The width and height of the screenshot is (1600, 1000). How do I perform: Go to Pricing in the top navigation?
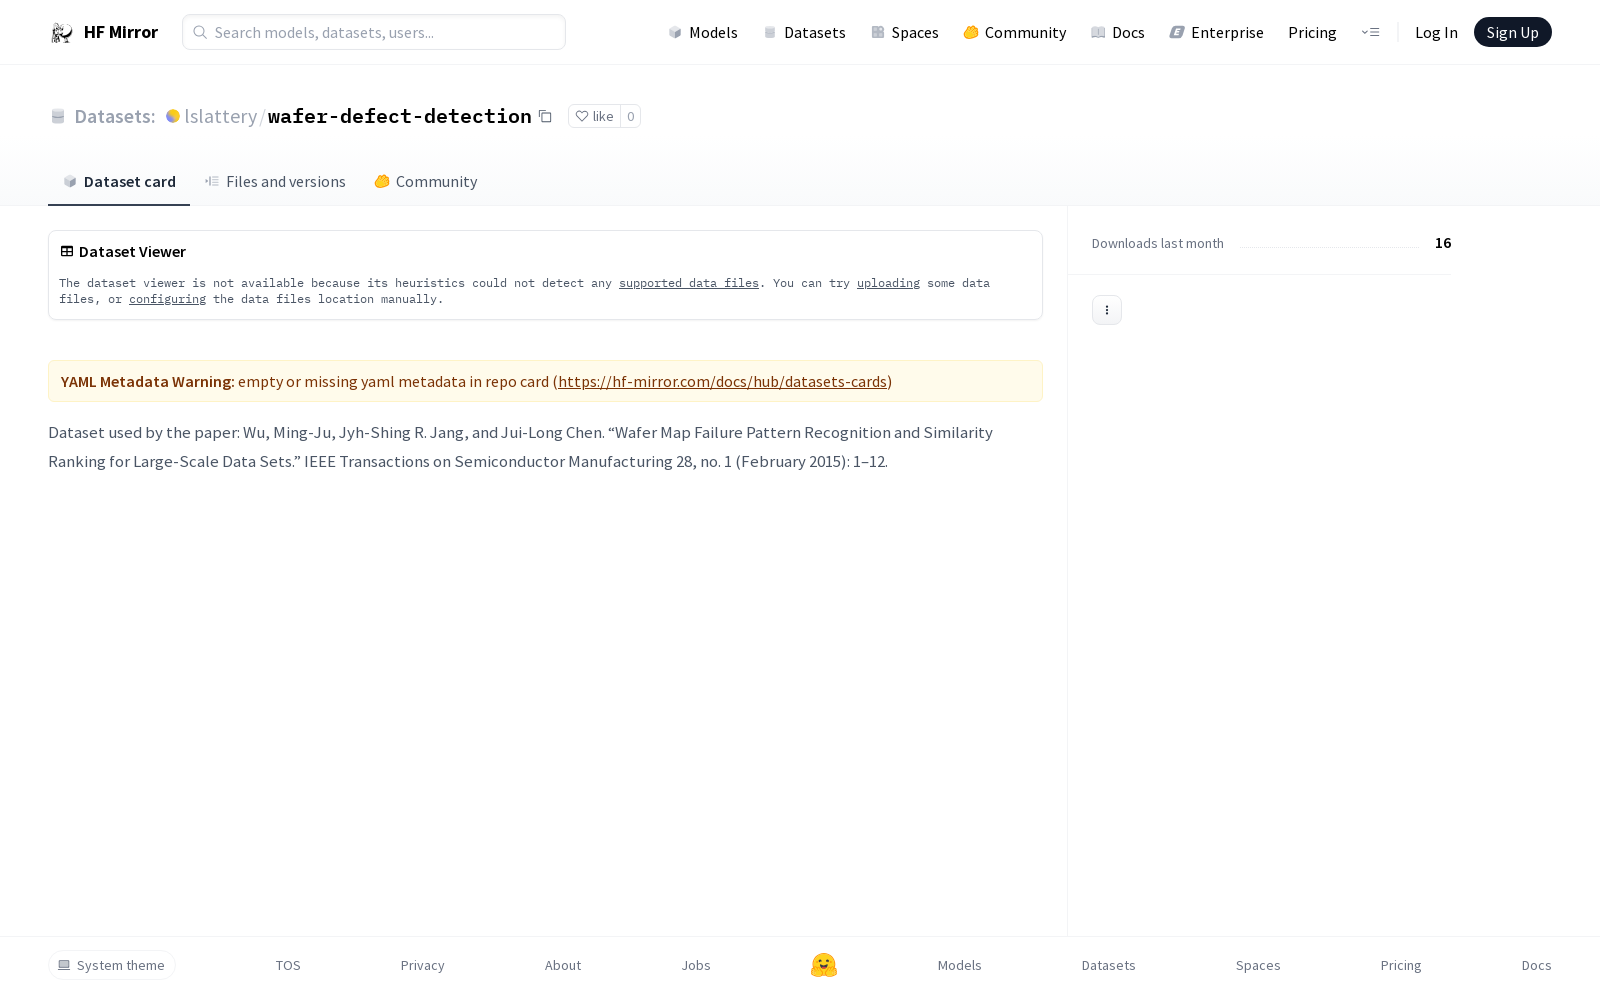1312,32
